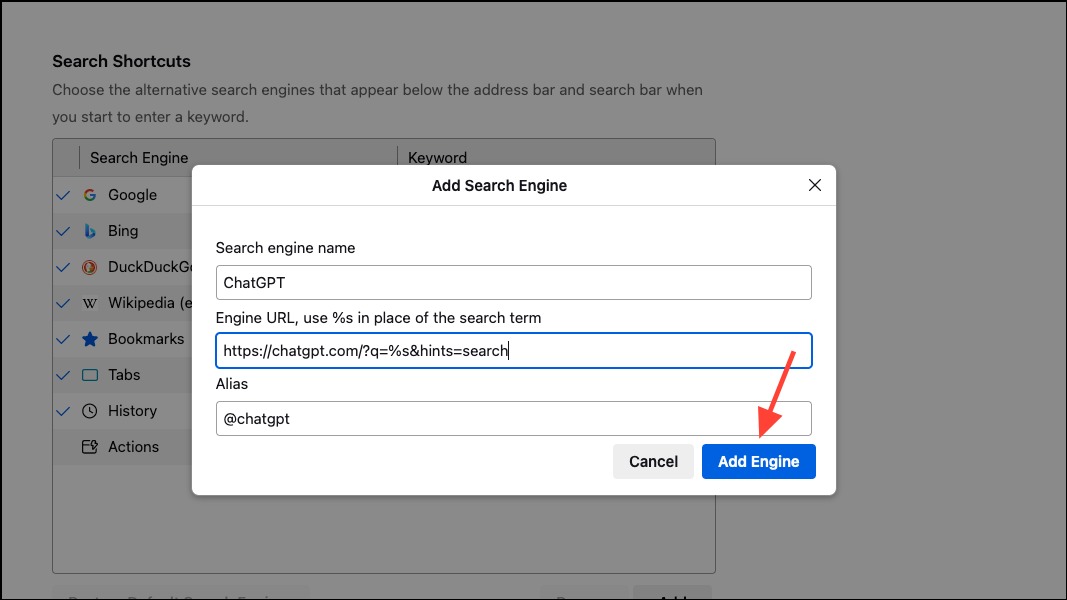Image resolution: width=1067 pixels, height=600 pixels.
Task: Dismiss dialog with the Cancel button
Action: tap(653, 461)
